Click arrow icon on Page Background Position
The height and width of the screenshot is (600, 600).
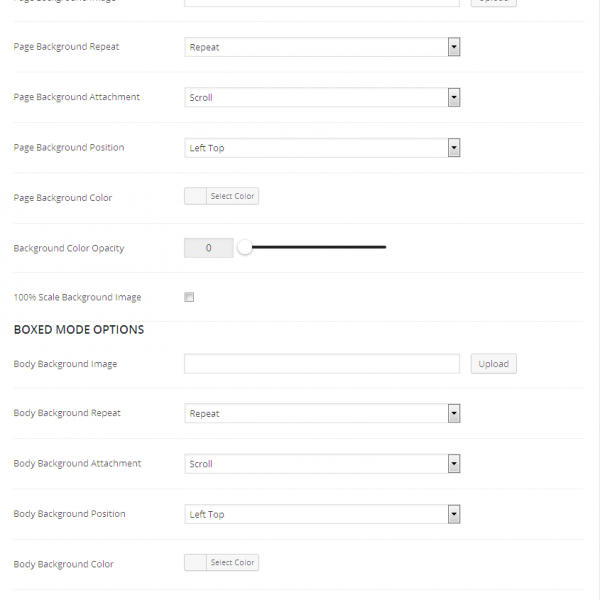(x=454, y=148)
